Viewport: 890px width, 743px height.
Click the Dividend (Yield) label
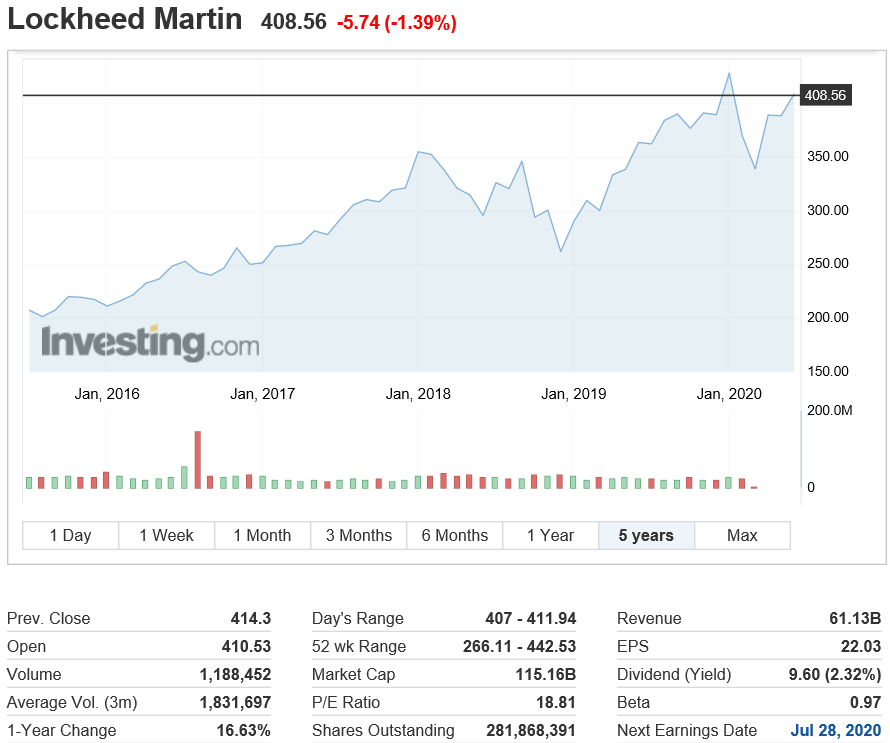click(674, 674)
